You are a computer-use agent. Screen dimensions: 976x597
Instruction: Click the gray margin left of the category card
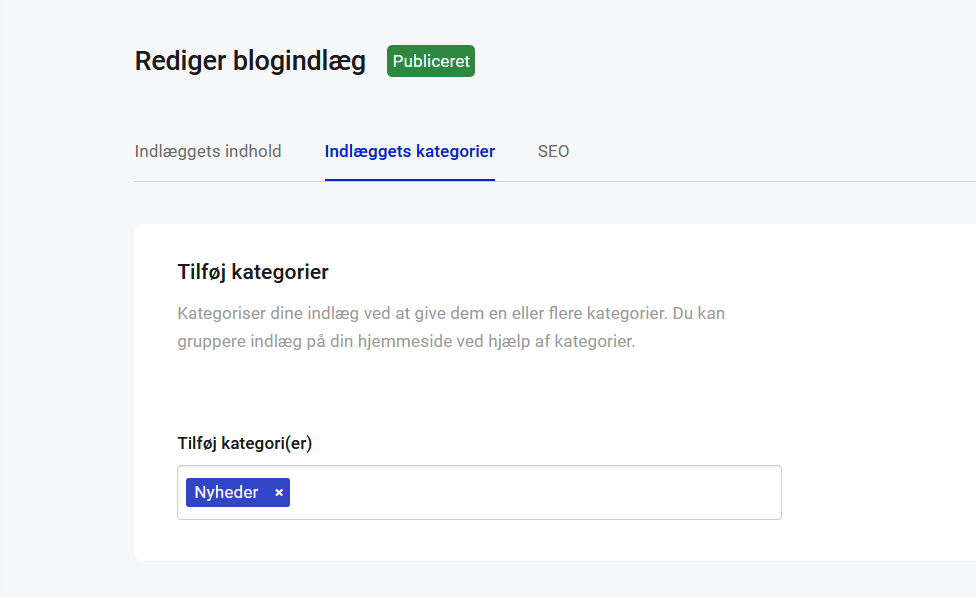pyautogui.click(x=66, y=400)
